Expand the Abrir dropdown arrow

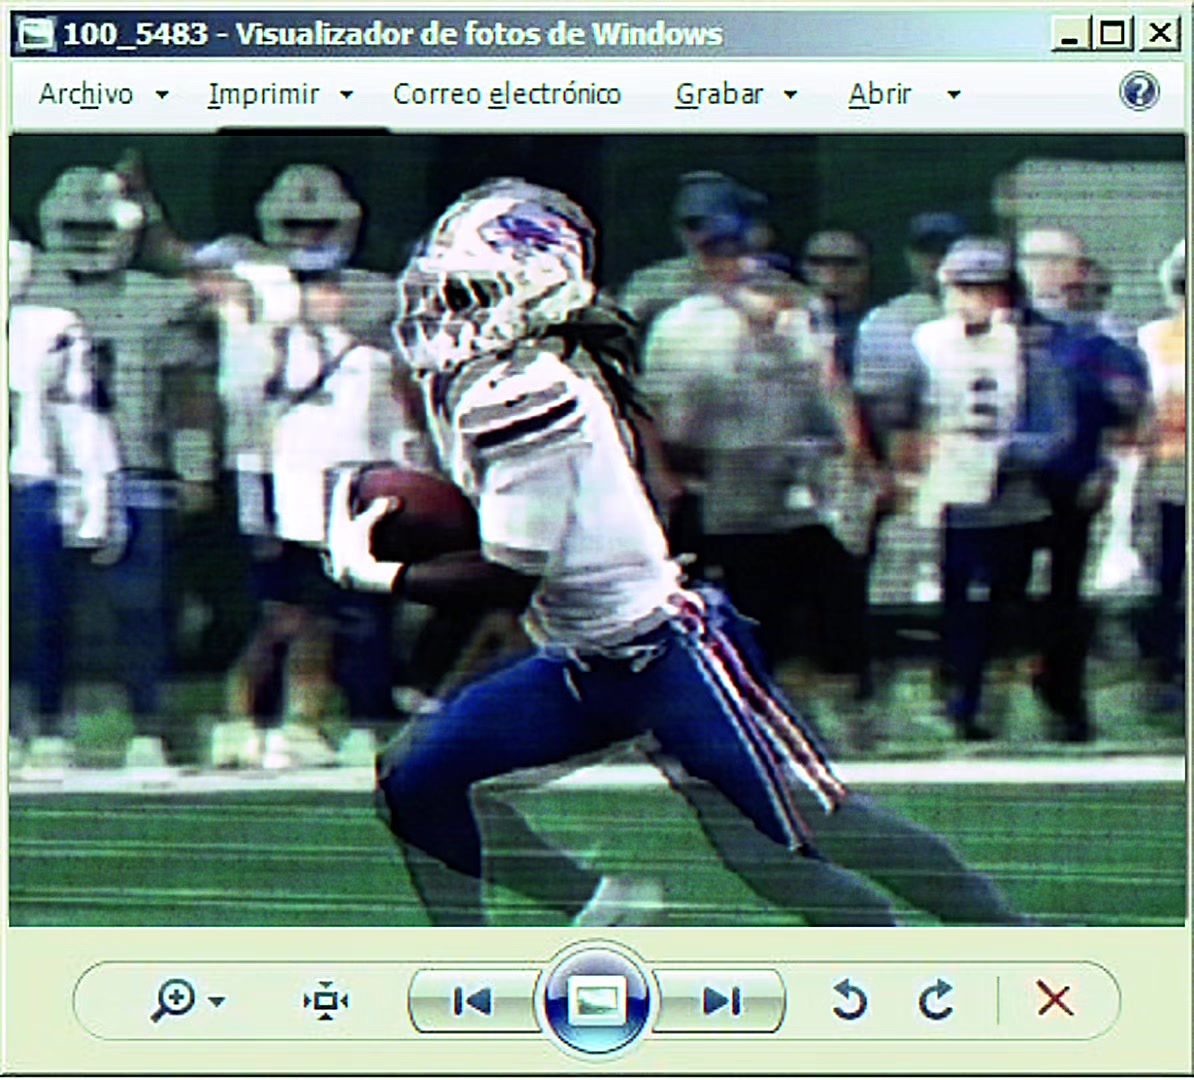953,95
